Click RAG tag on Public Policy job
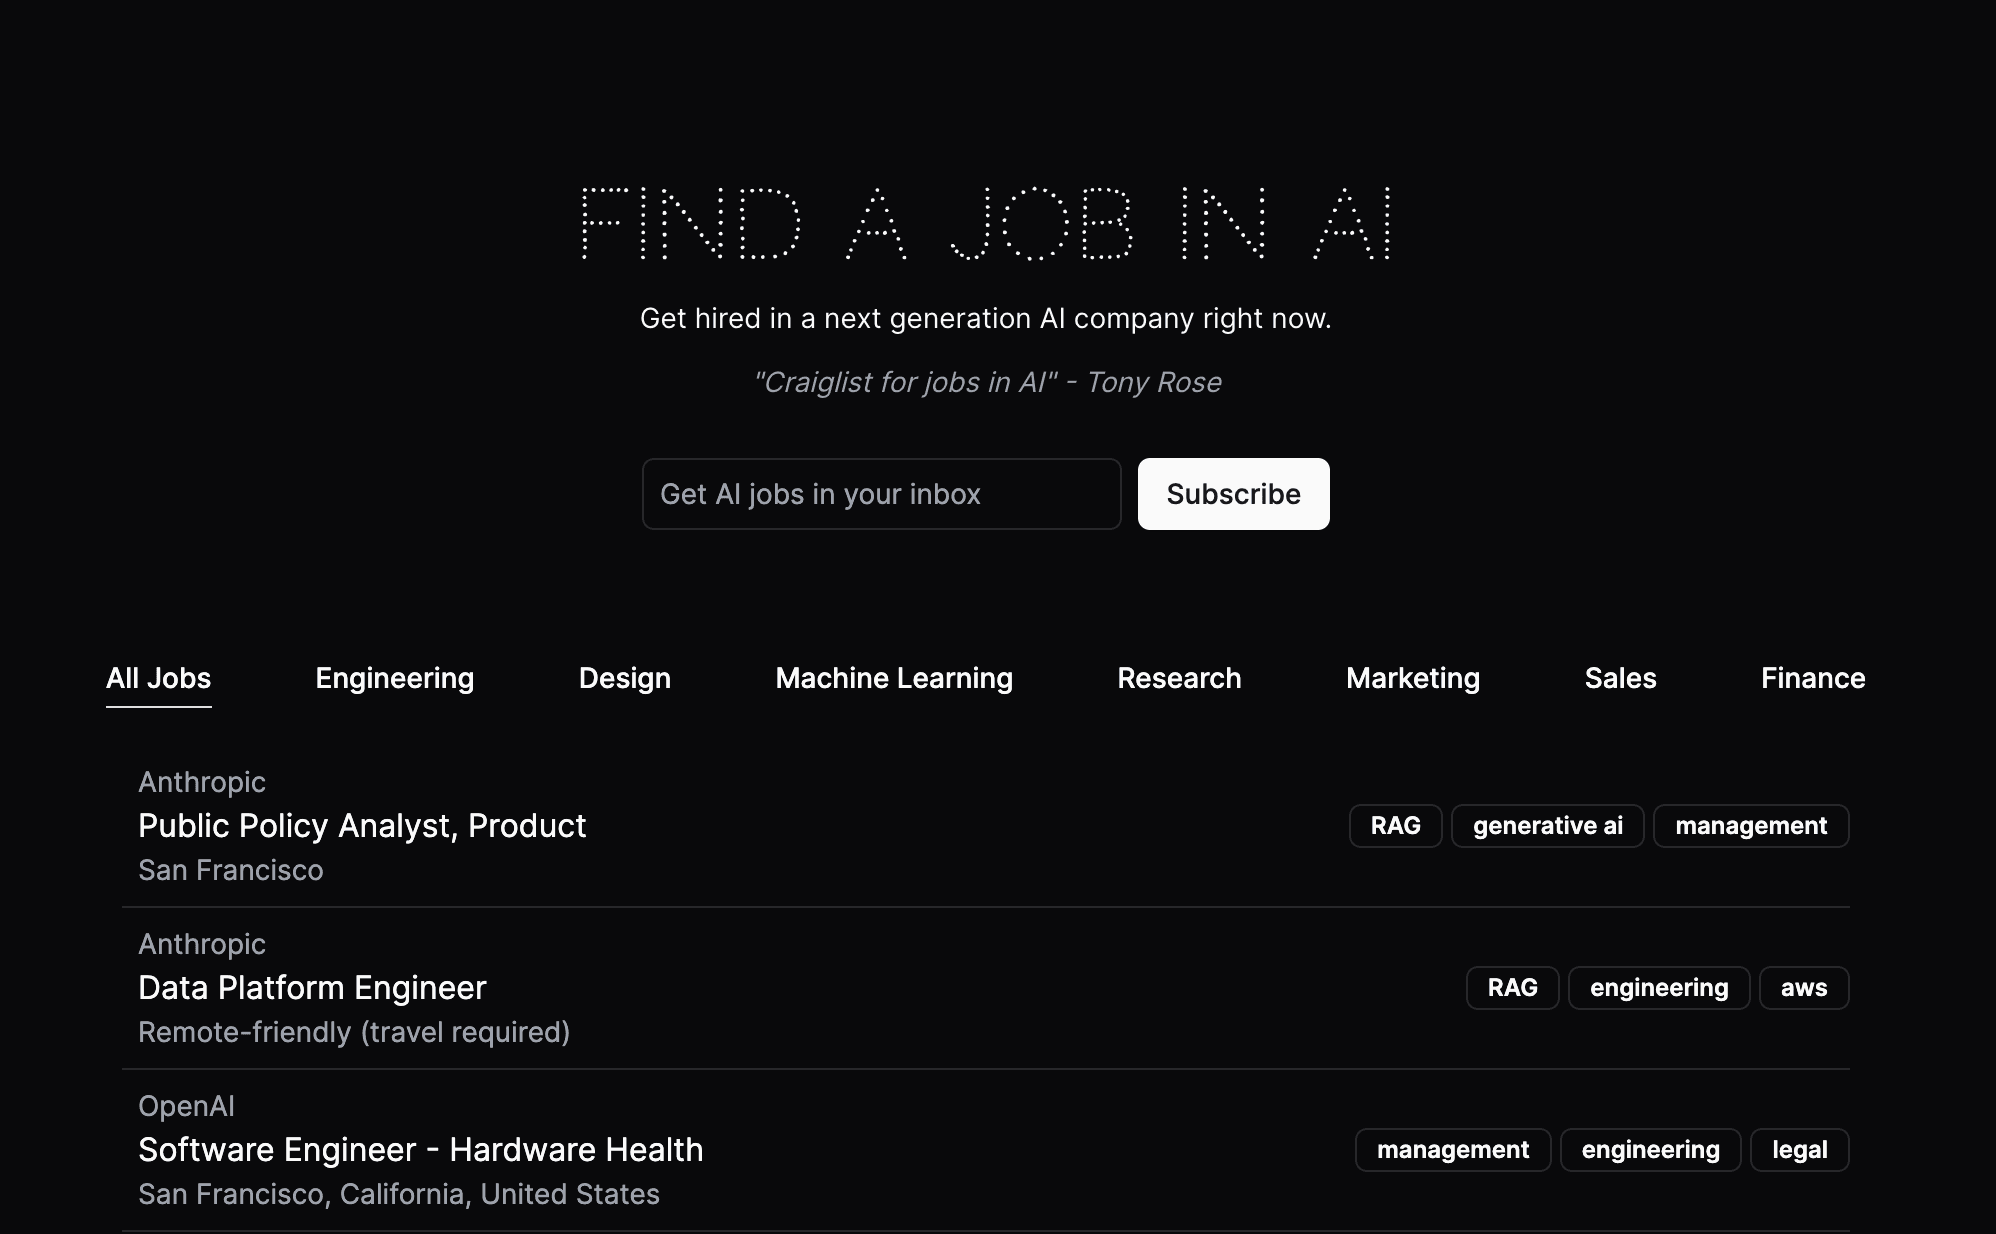This screenshot has width=1996, height=1234. pyautogui.click(x=1395, y=826)
